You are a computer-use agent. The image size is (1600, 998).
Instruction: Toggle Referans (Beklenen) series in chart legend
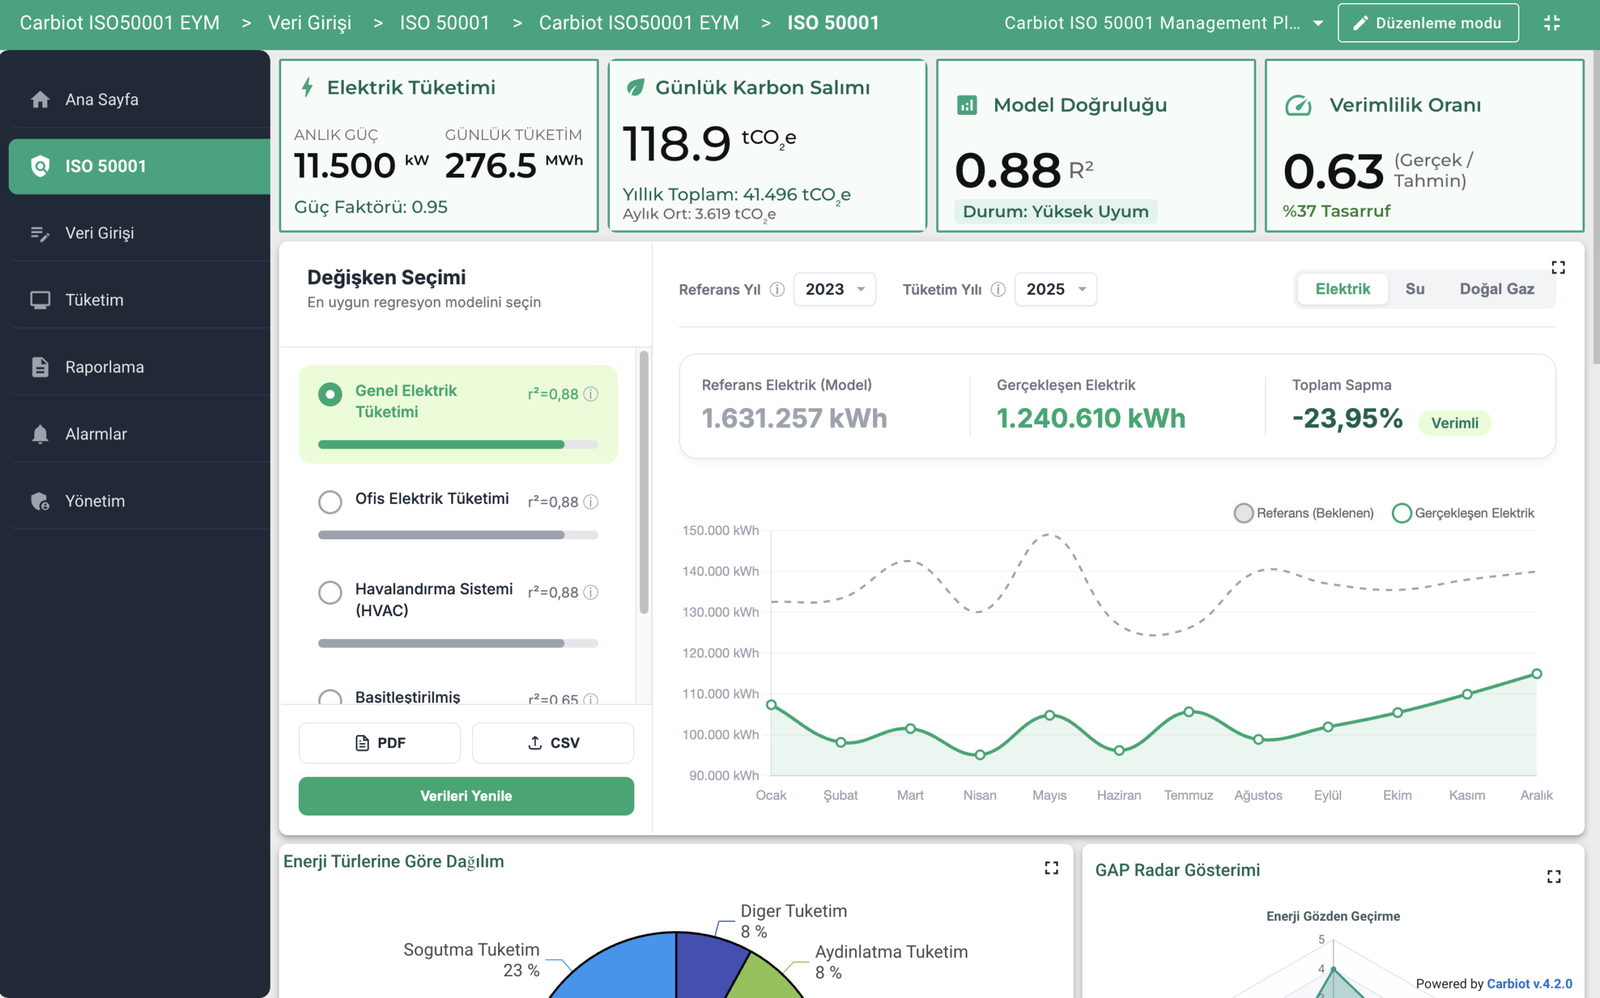pos(1243,513)
